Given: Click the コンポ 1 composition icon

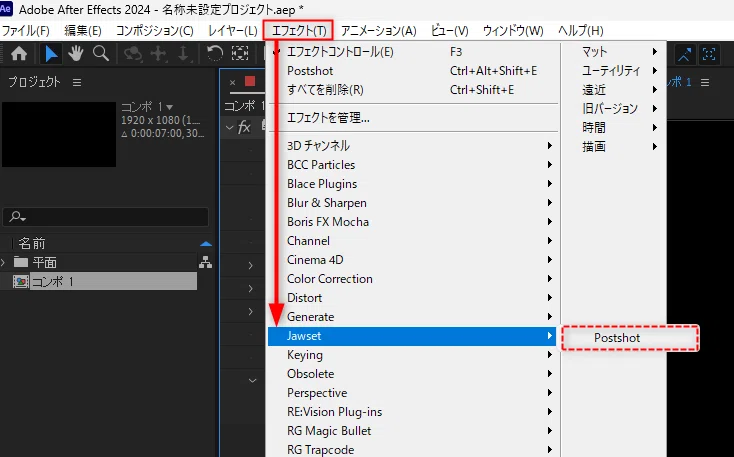Looking at the screenshot, I should click(20, 281).
